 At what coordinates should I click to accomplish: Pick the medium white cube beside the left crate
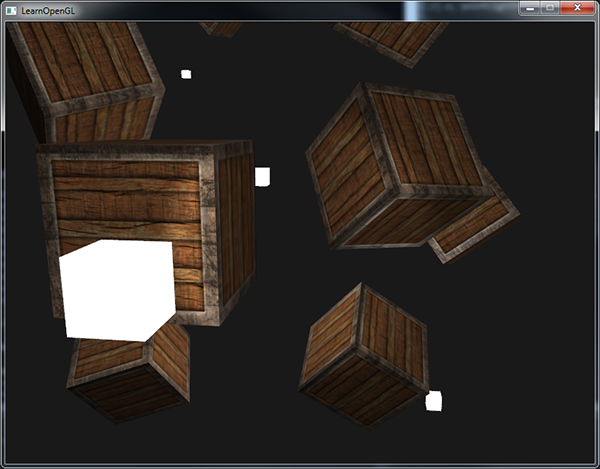click(x=262, y=177)
